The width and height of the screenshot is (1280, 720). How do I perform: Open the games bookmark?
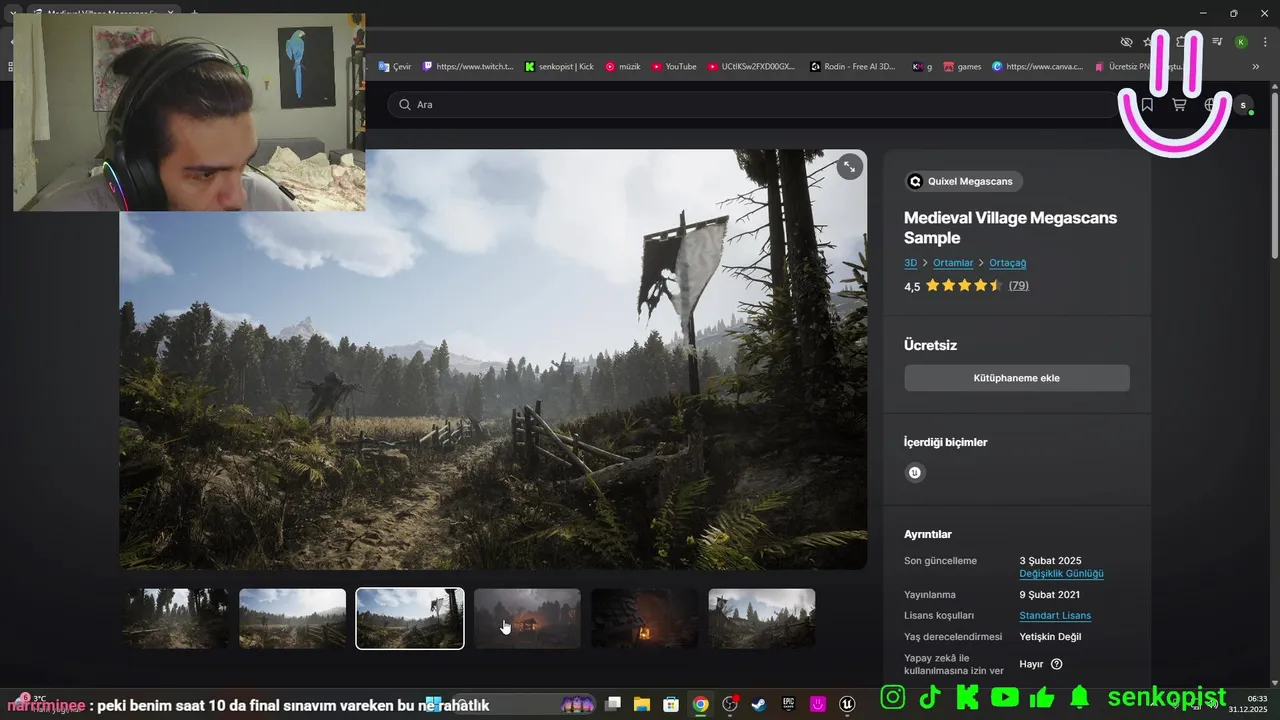tap(962, 67)
